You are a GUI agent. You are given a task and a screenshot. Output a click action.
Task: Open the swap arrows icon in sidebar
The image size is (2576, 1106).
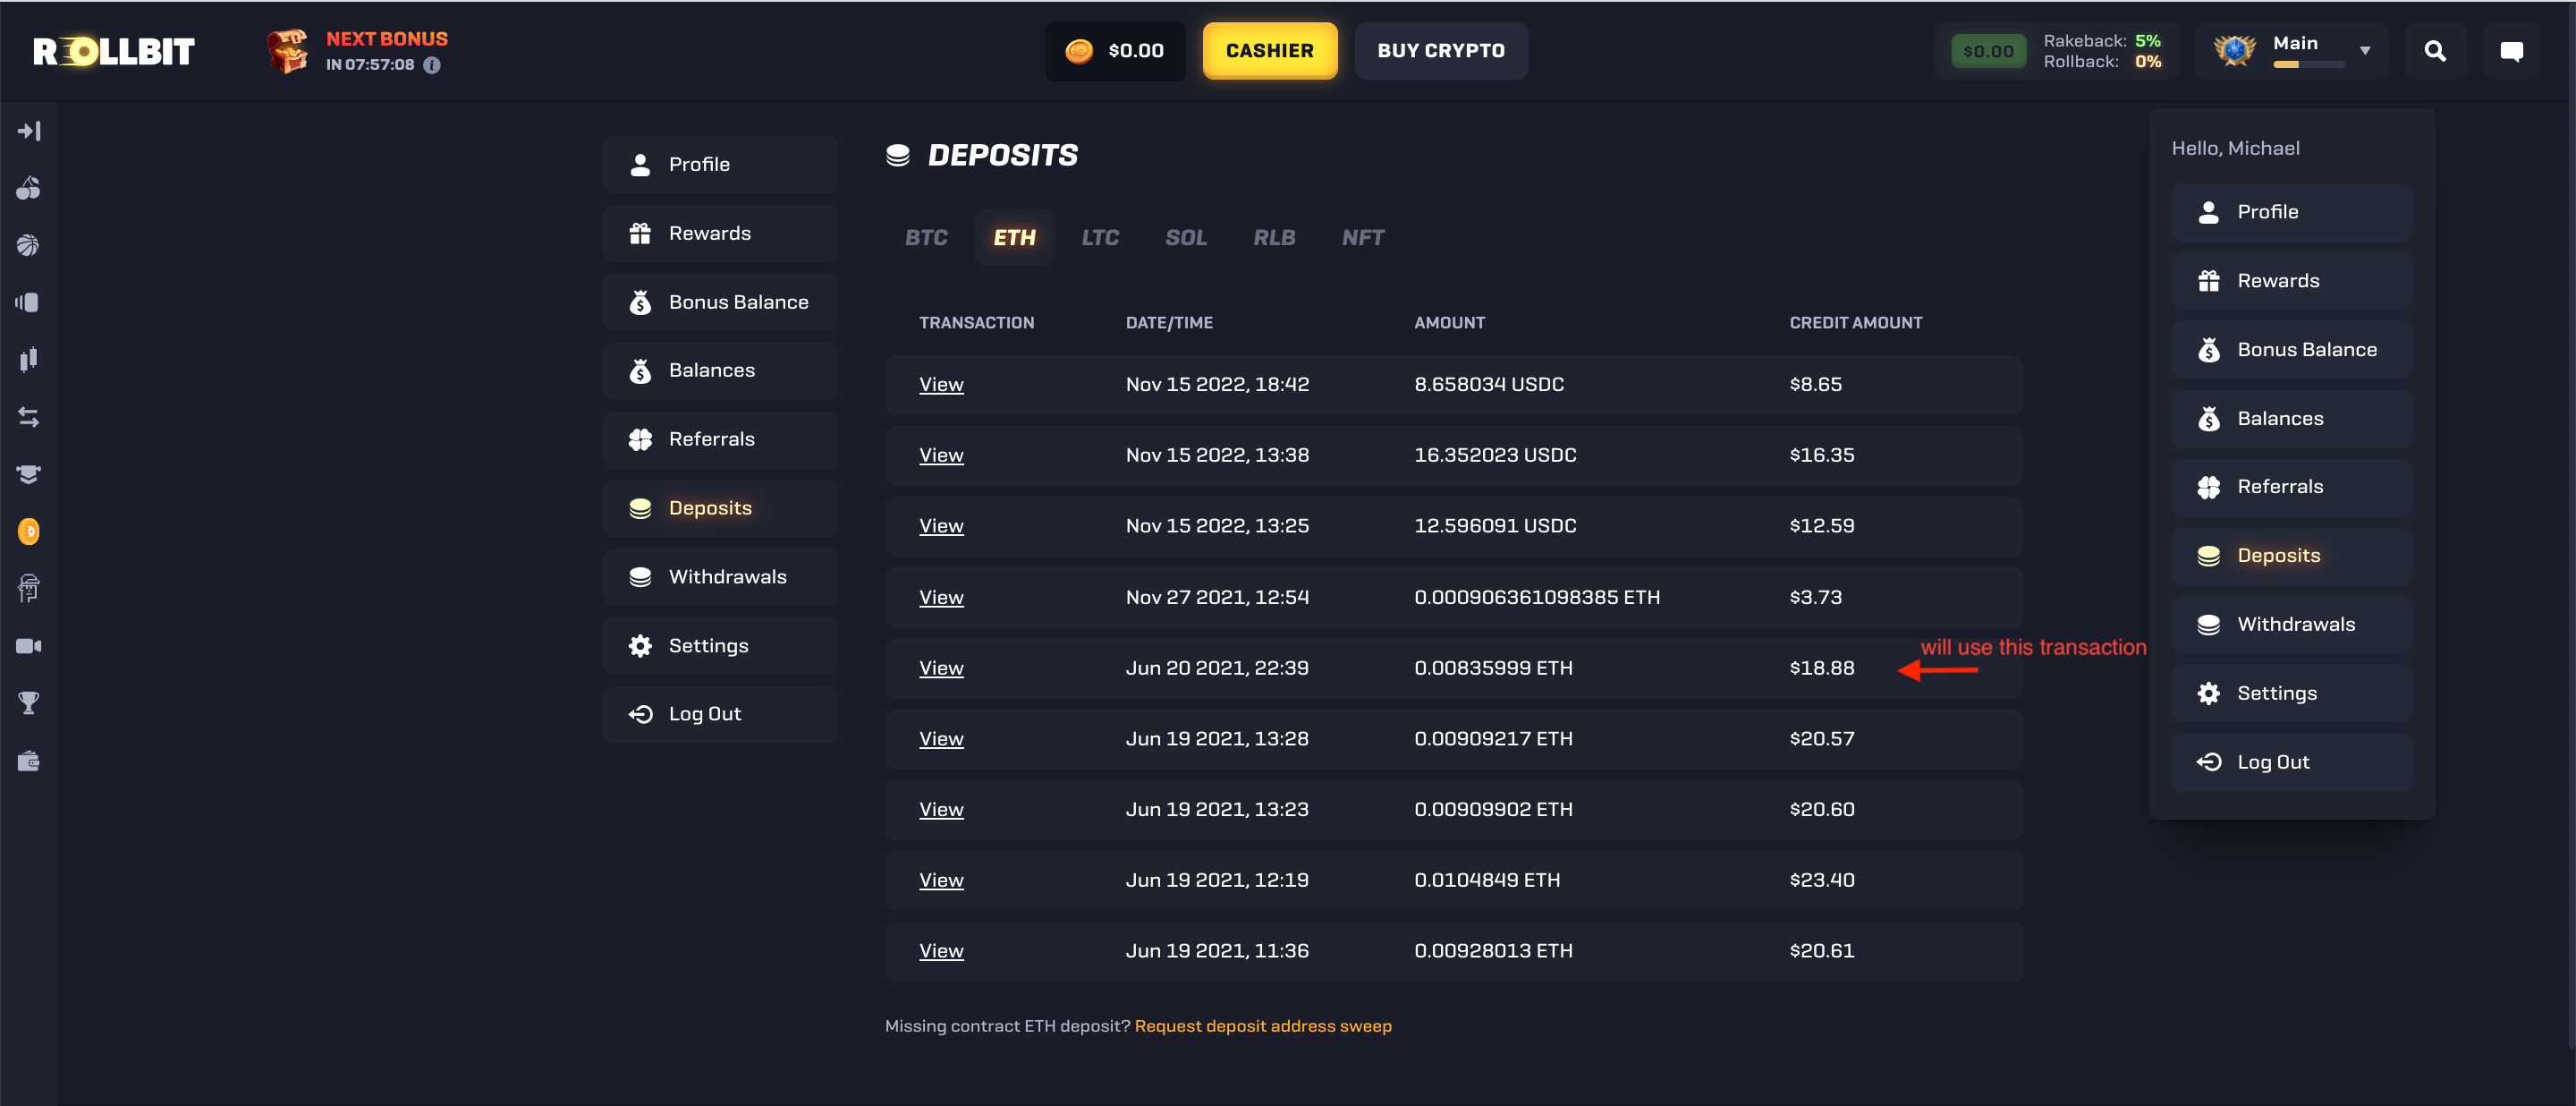pyautogui.click(x=29, y=417)
